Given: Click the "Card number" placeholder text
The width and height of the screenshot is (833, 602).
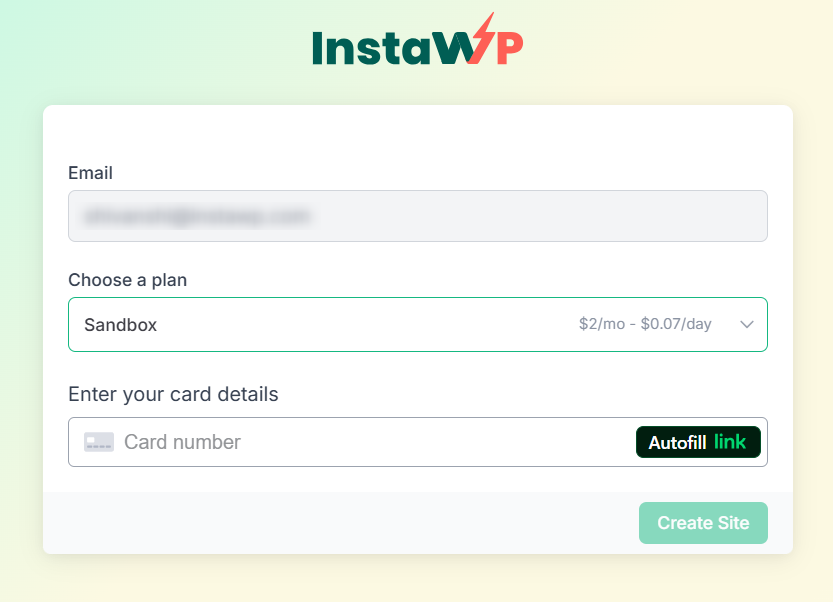Looking at the screenshot, I should point(182,442).
